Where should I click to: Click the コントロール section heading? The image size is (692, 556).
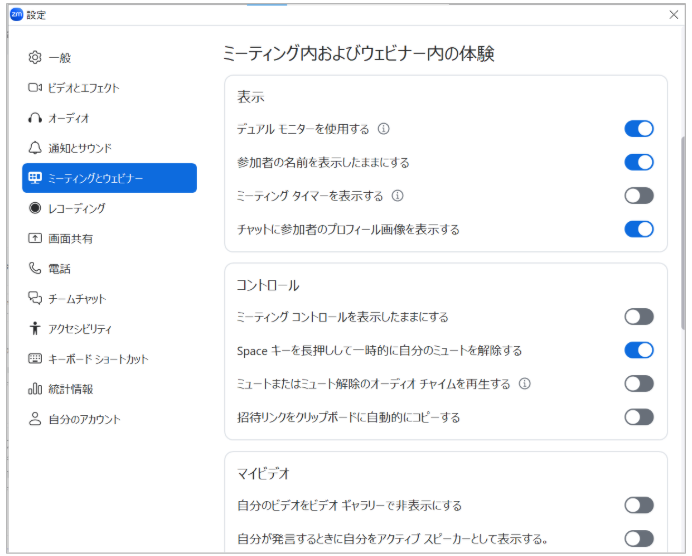point(268,285)
